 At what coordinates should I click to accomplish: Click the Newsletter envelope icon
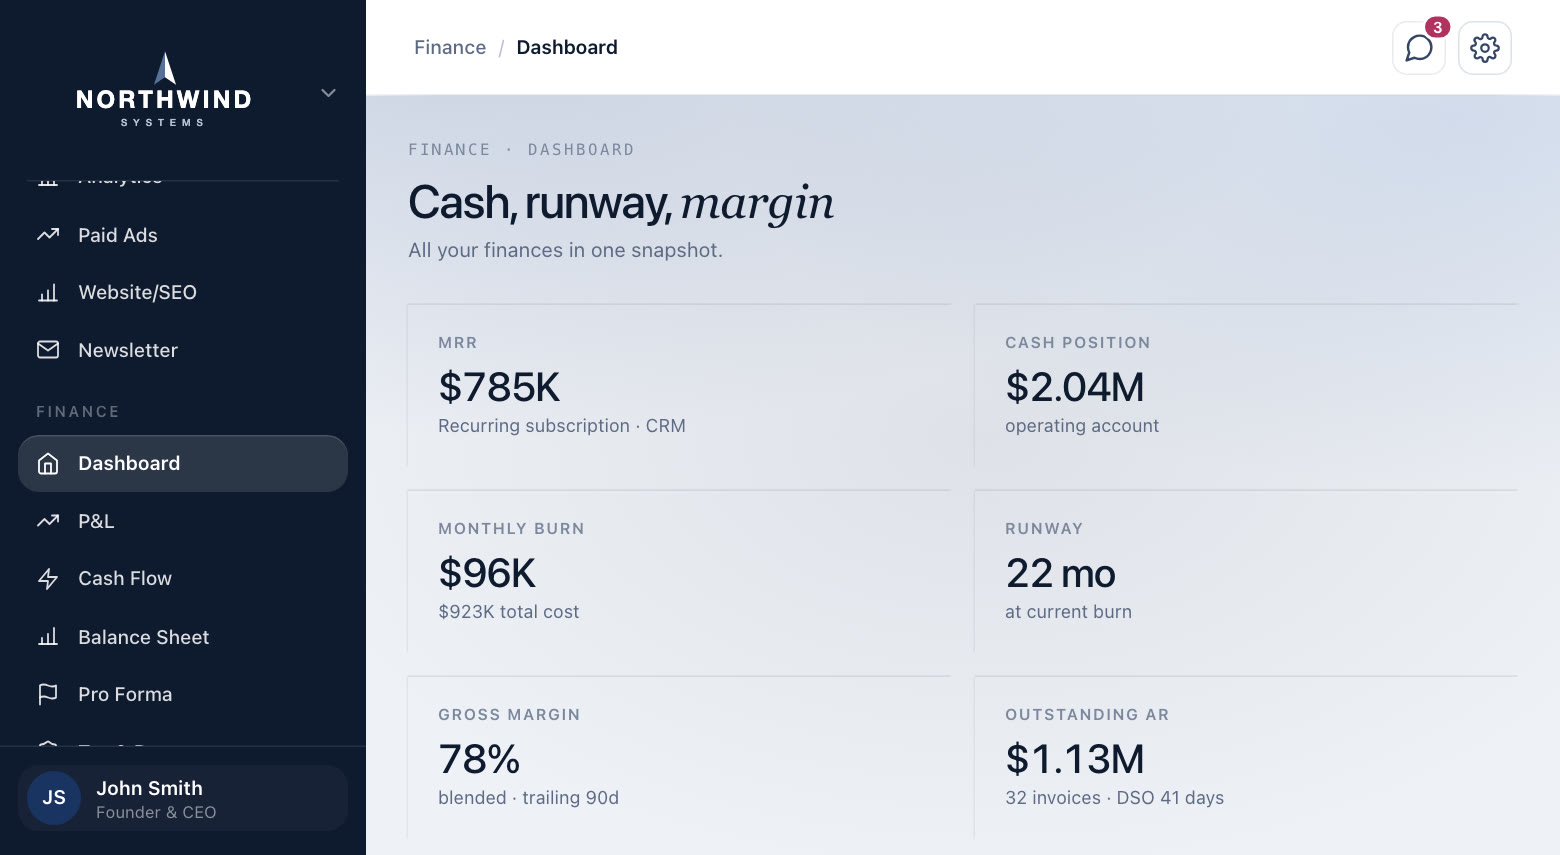[48, 350]
